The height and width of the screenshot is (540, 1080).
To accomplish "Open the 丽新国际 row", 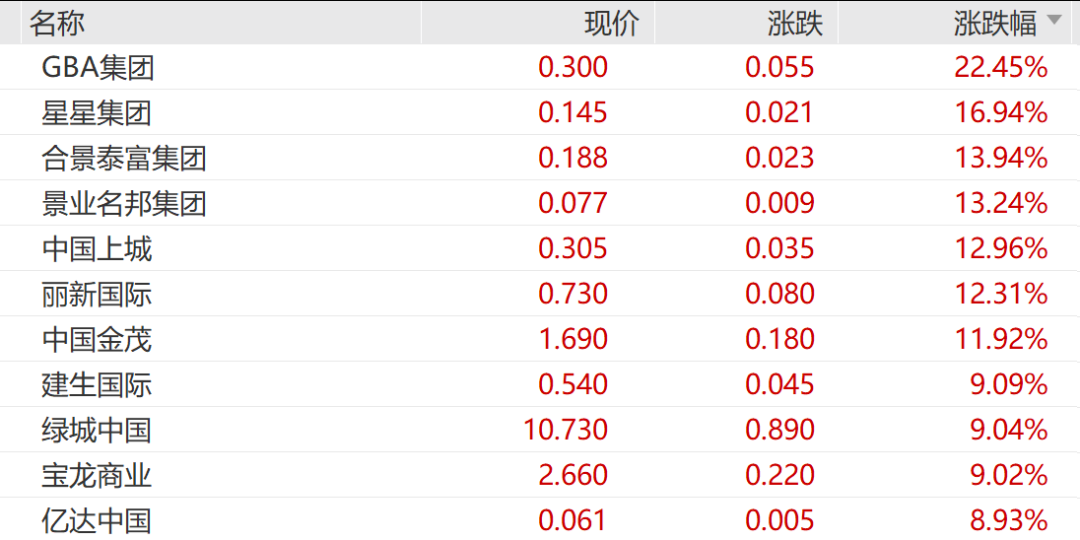I will [96, 294].
